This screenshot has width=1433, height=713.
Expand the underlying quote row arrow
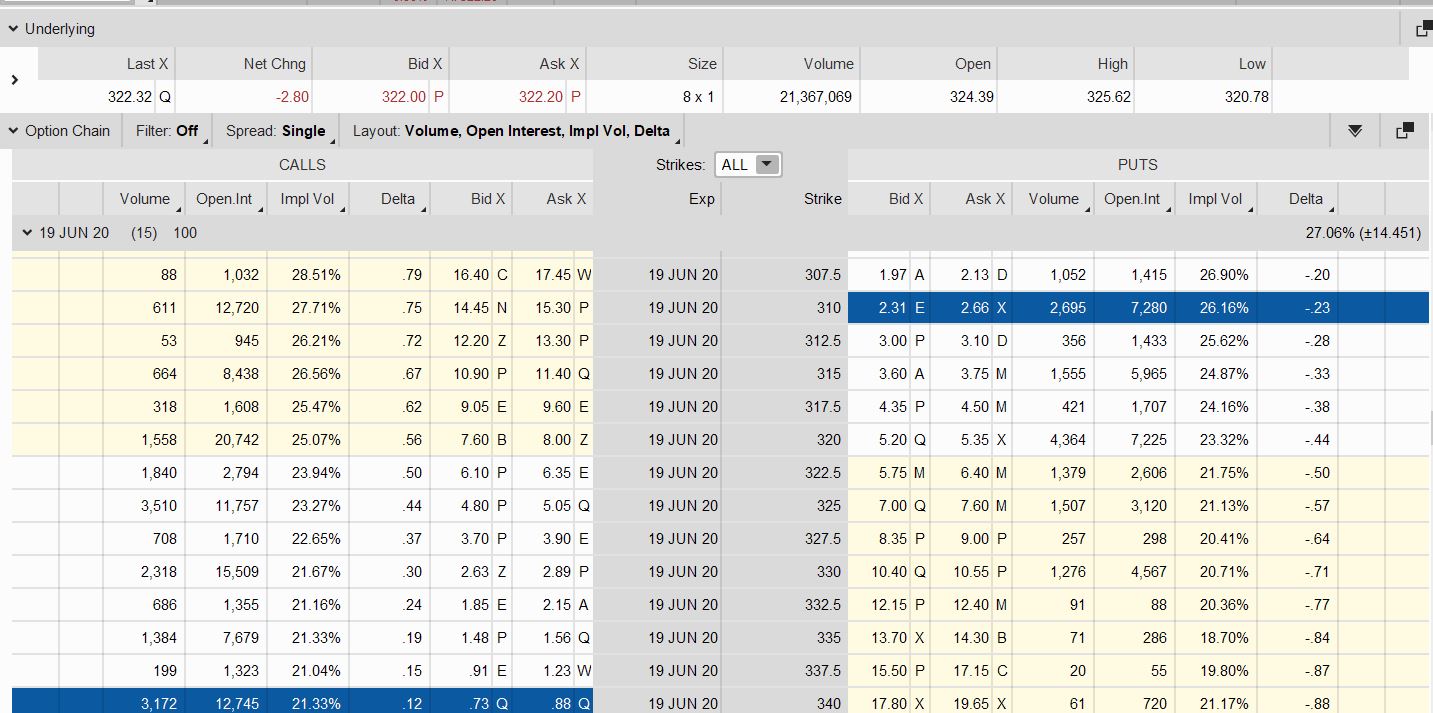14,79
